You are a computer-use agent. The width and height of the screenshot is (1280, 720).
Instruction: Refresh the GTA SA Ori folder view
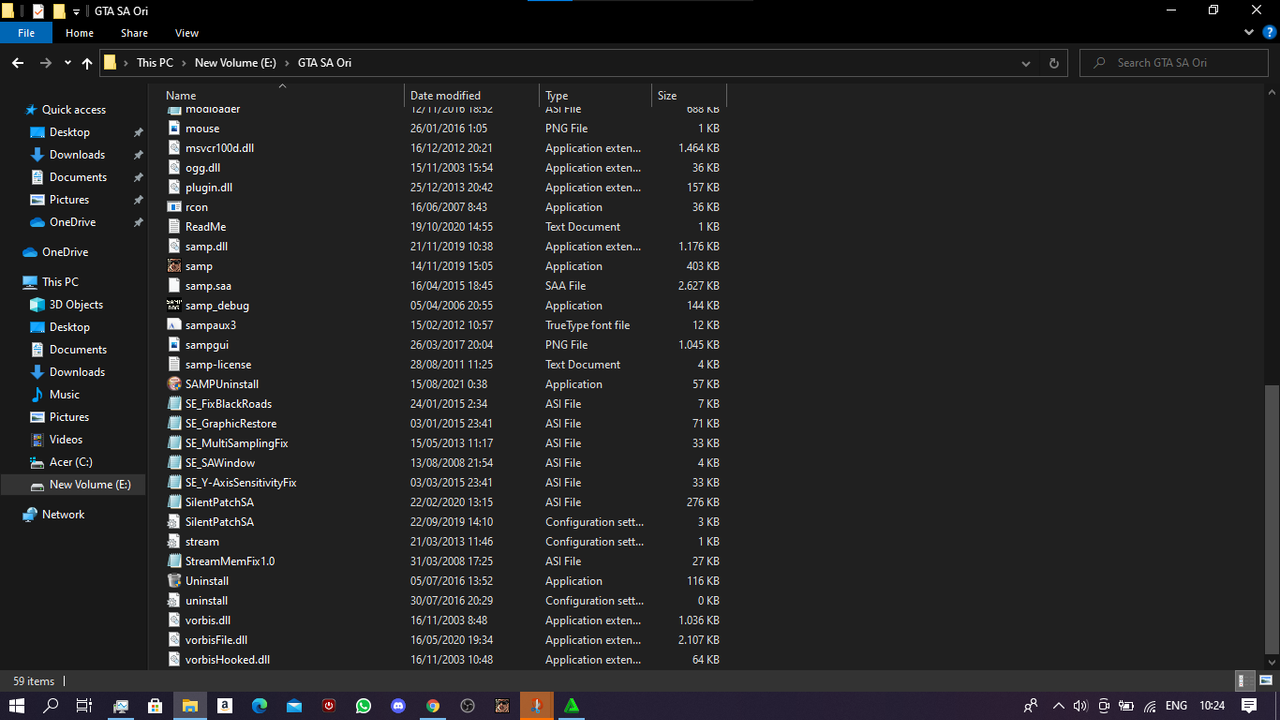pyautogui.click(x=1053, y=63)
